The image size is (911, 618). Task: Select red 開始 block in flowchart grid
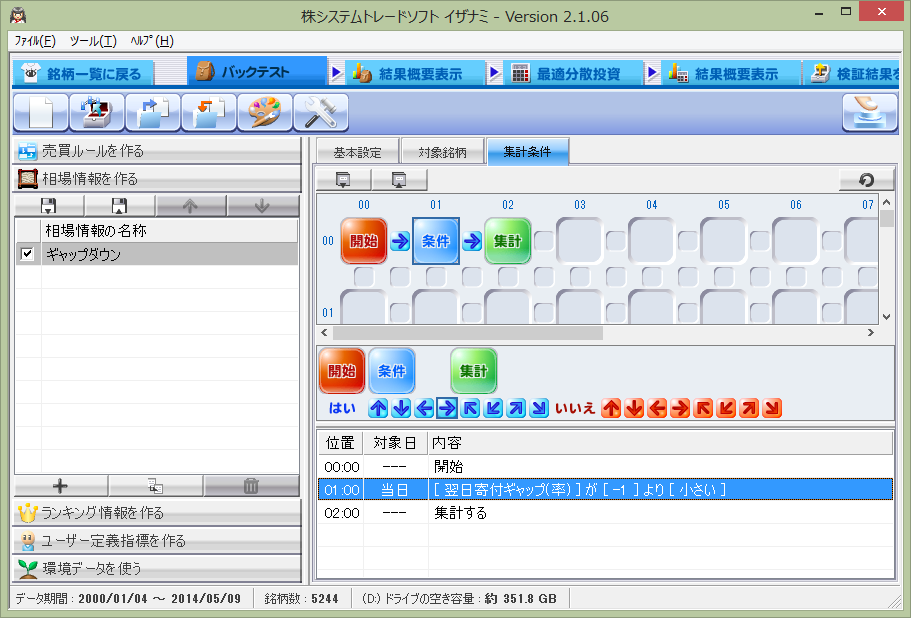(x=364, y=241)
